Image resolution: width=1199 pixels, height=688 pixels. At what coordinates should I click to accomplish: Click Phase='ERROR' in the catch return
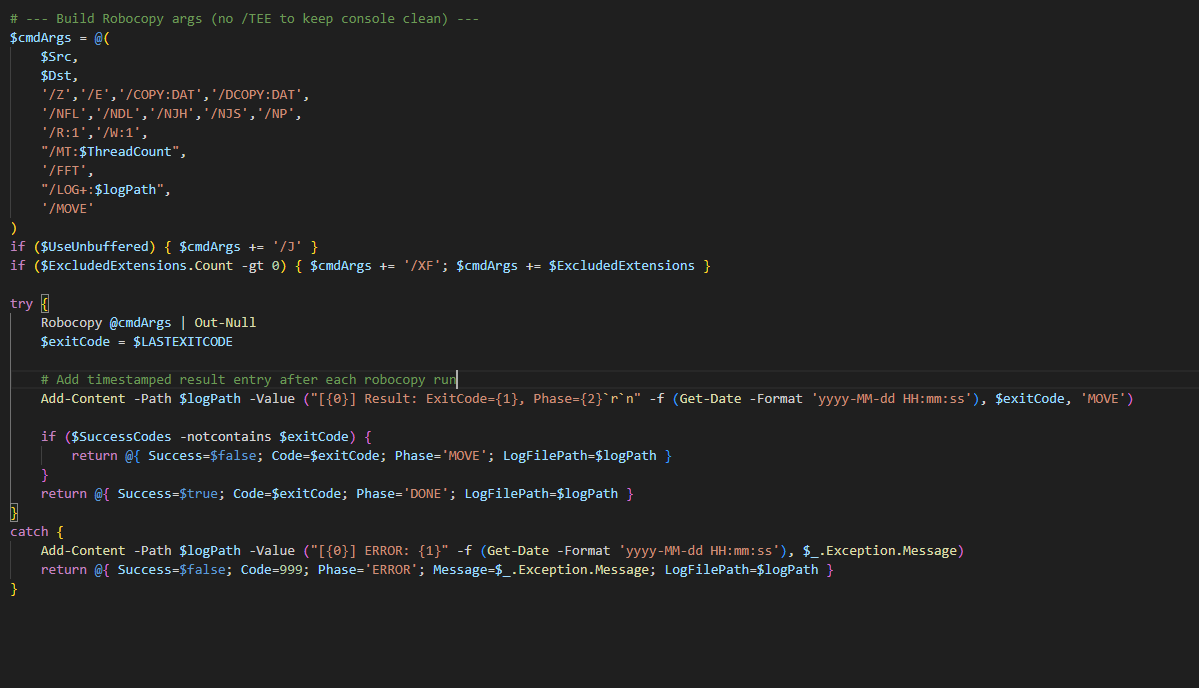click(368, 570)
